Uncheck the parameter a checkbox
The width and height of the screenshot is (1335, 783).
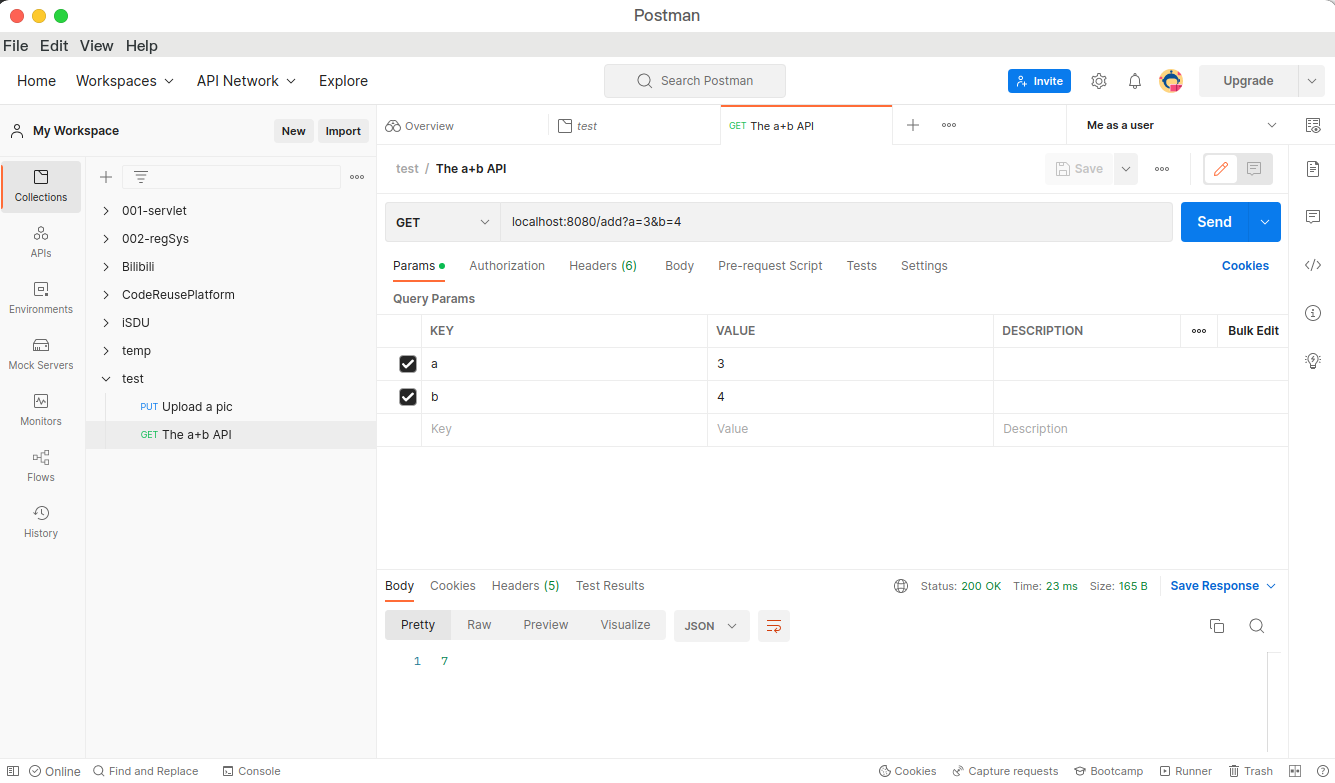(x=408, y=364)
